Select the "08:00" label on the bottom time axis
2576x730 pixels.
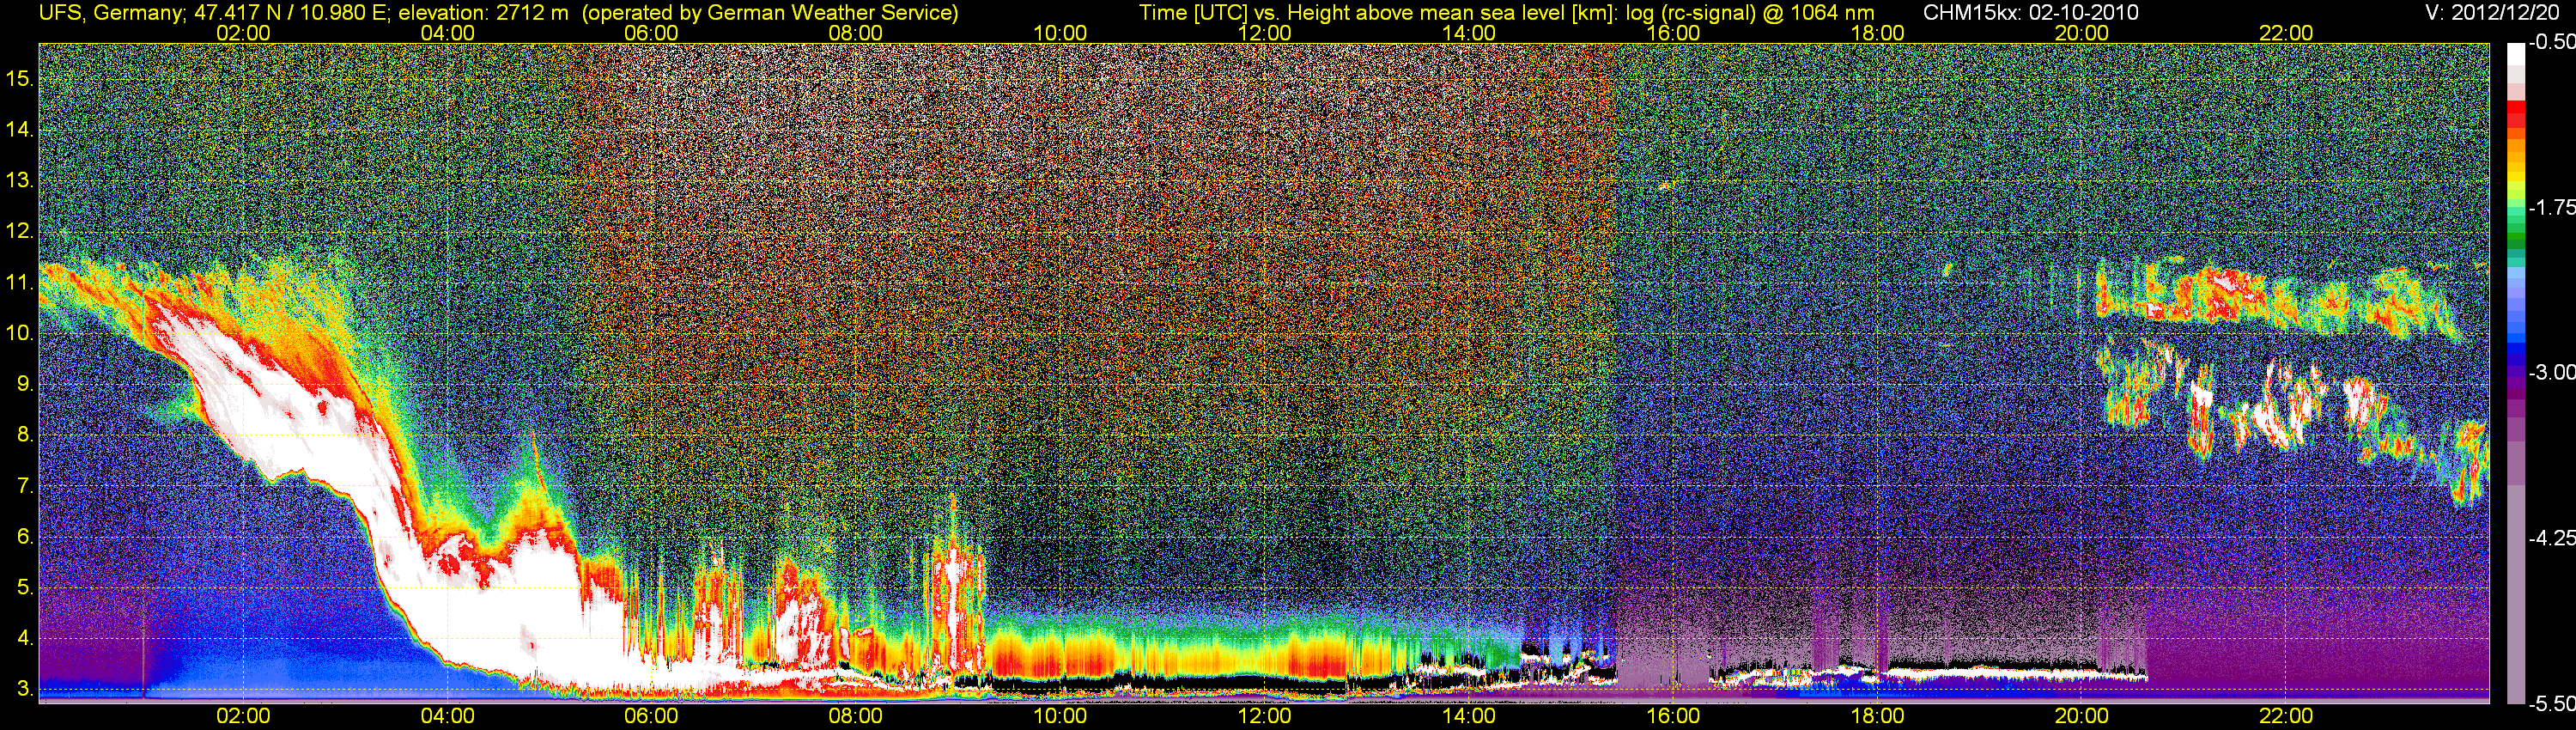[856, 716]
